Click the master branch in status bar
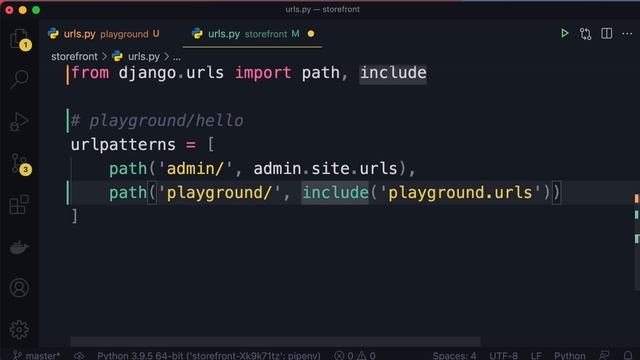 37,356
